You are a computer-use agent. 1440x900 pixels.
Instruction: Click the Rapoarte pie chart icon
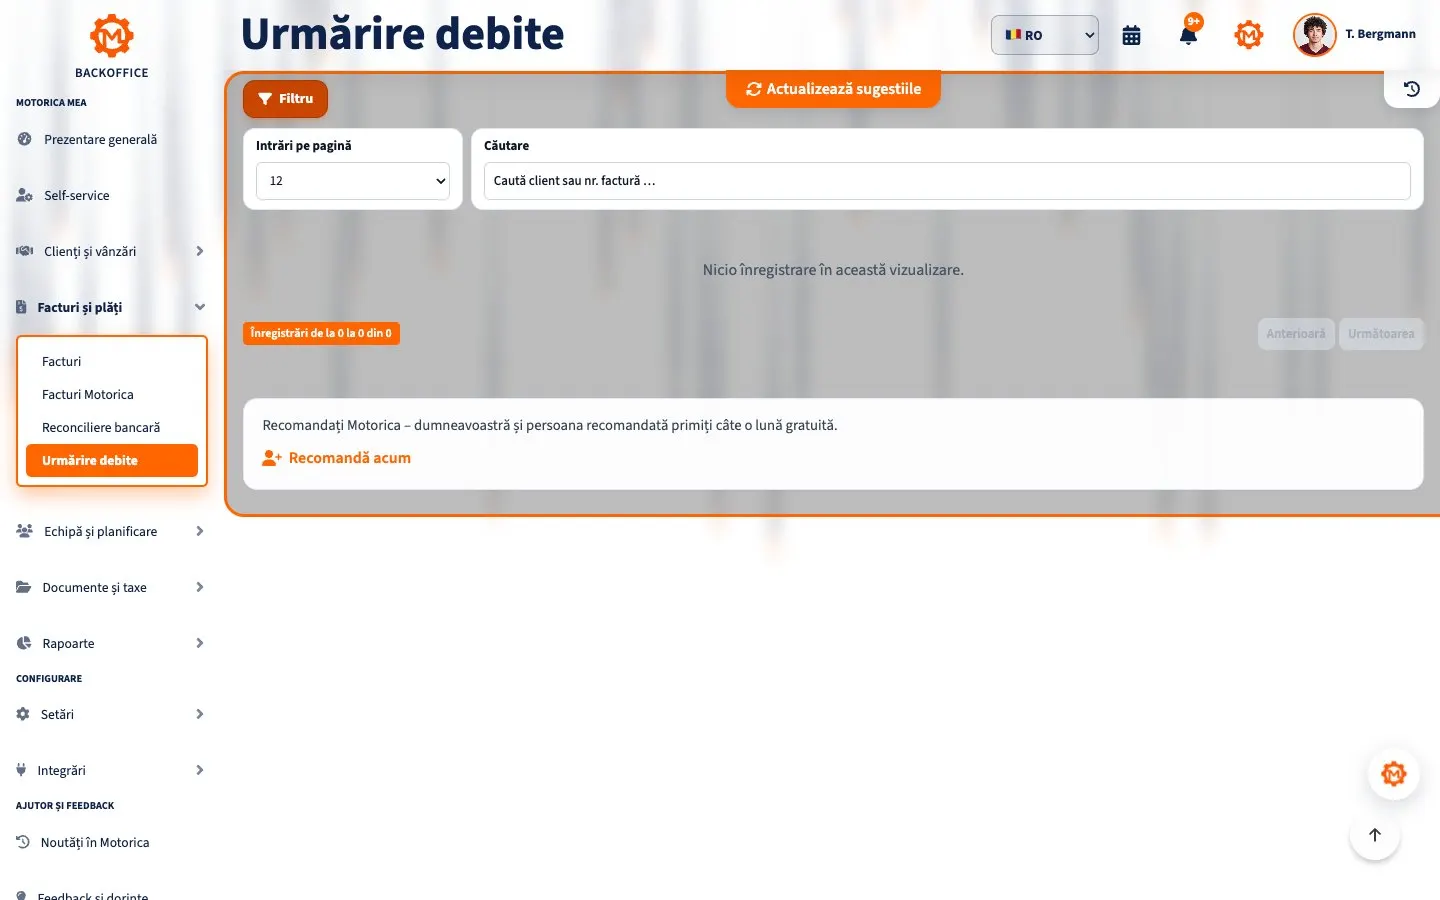coord(24,644)
